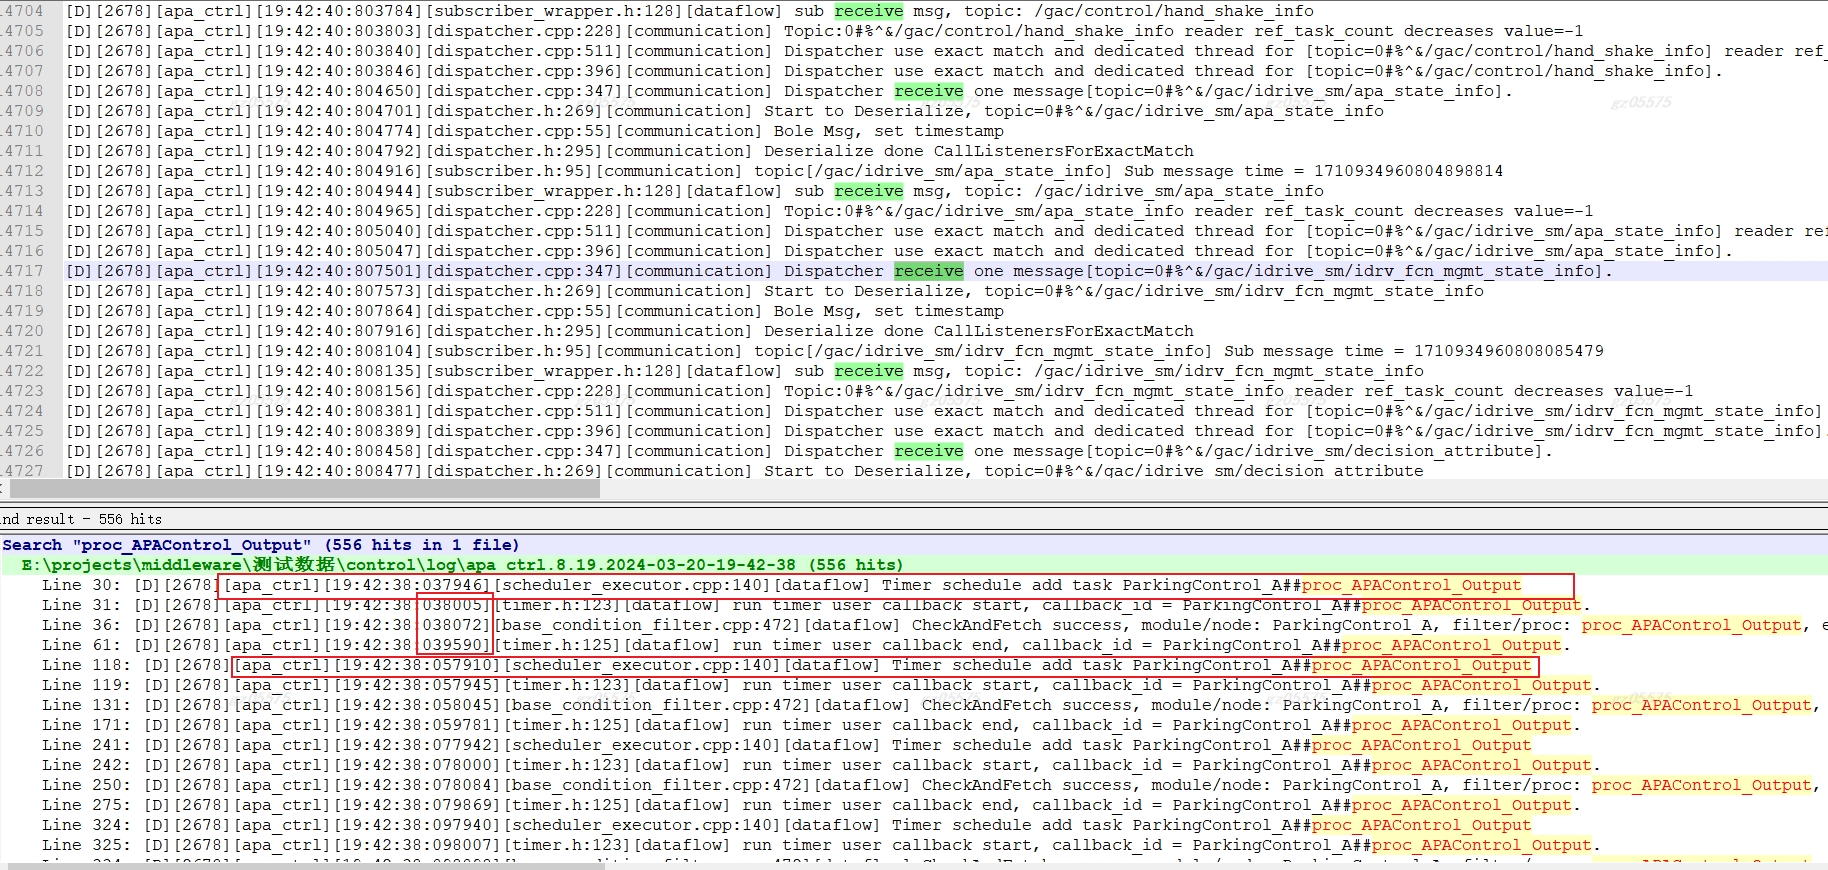This screenshot has height=870, width=1828.
Task: Click line number 4723 in the margin
Action: tap(23, 391)
